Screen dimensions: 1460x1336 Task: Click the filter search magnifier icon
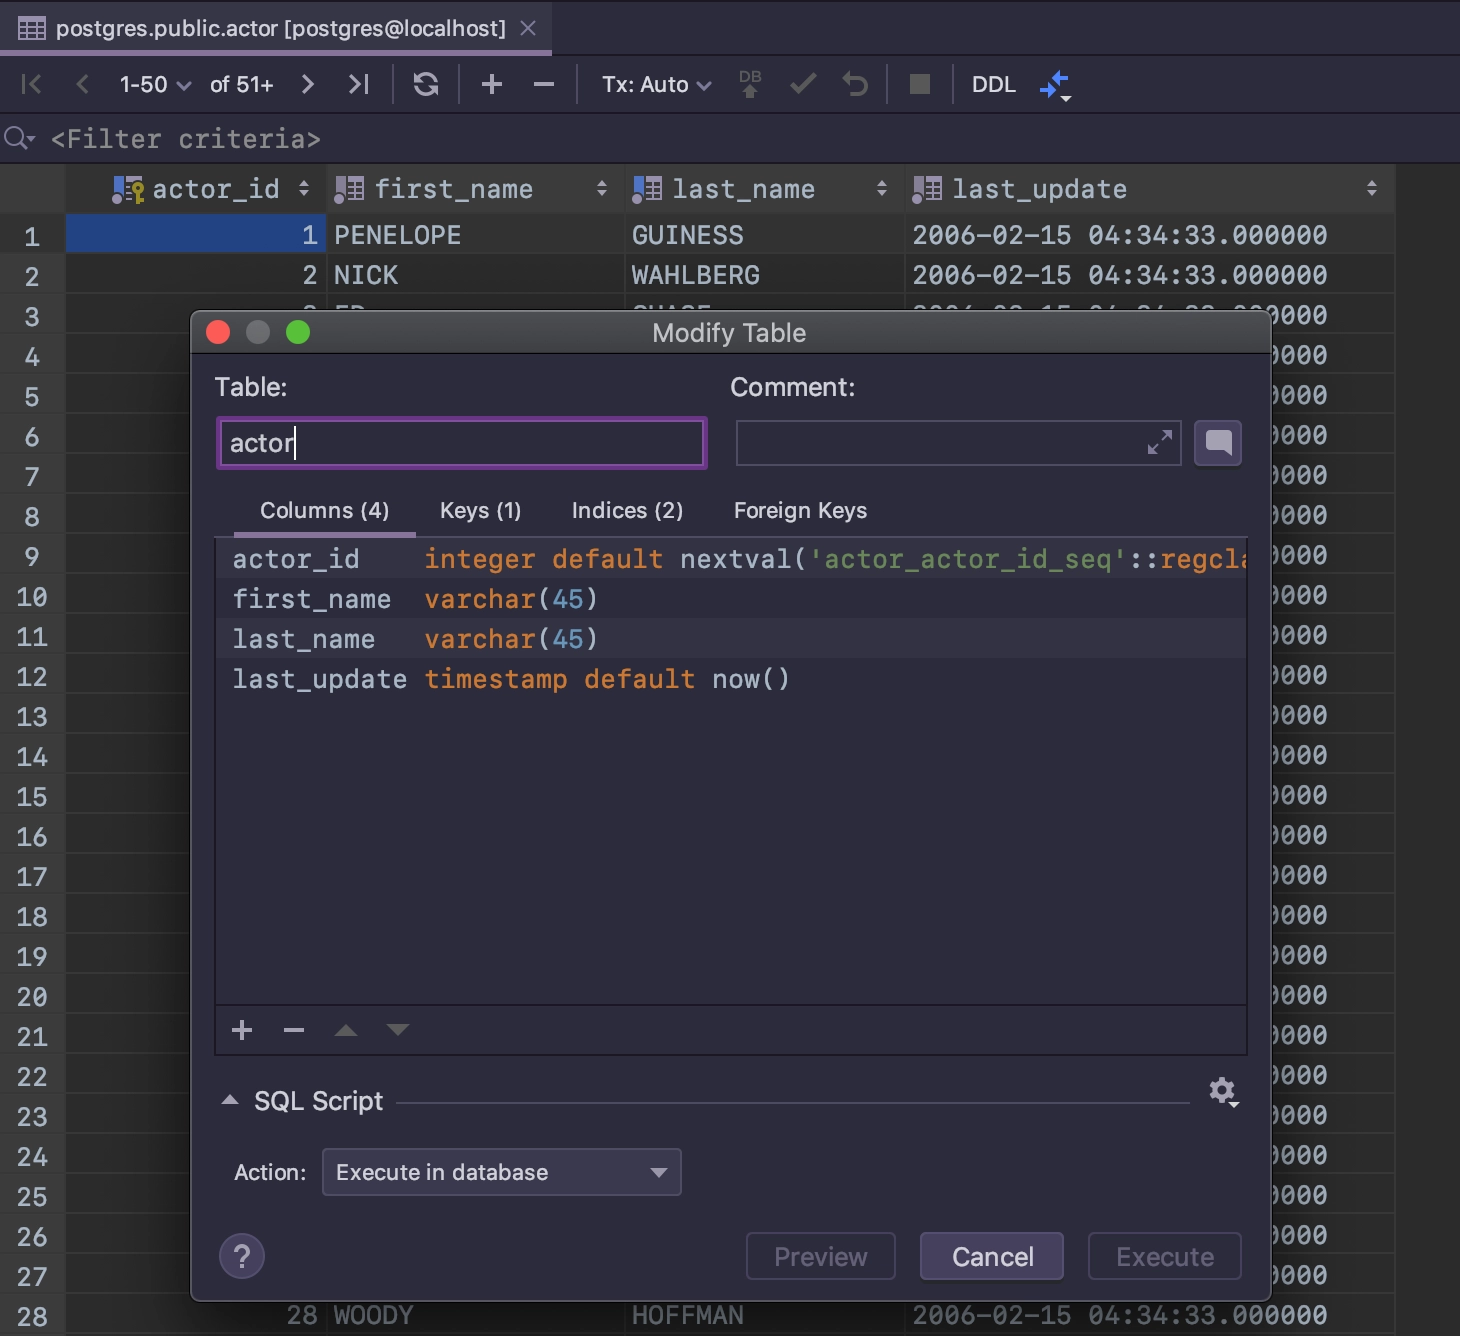click(19, 138)
